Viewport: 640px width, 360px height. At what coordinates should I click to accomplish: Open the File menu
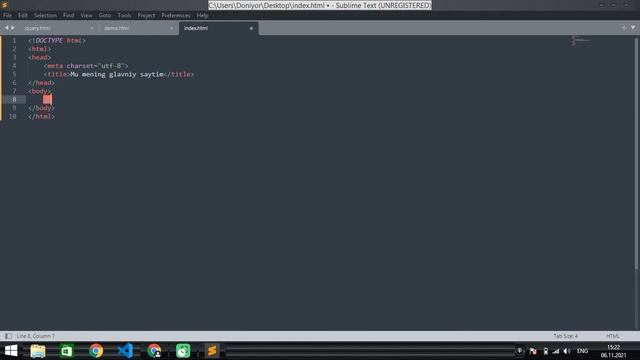click(7, 16)
